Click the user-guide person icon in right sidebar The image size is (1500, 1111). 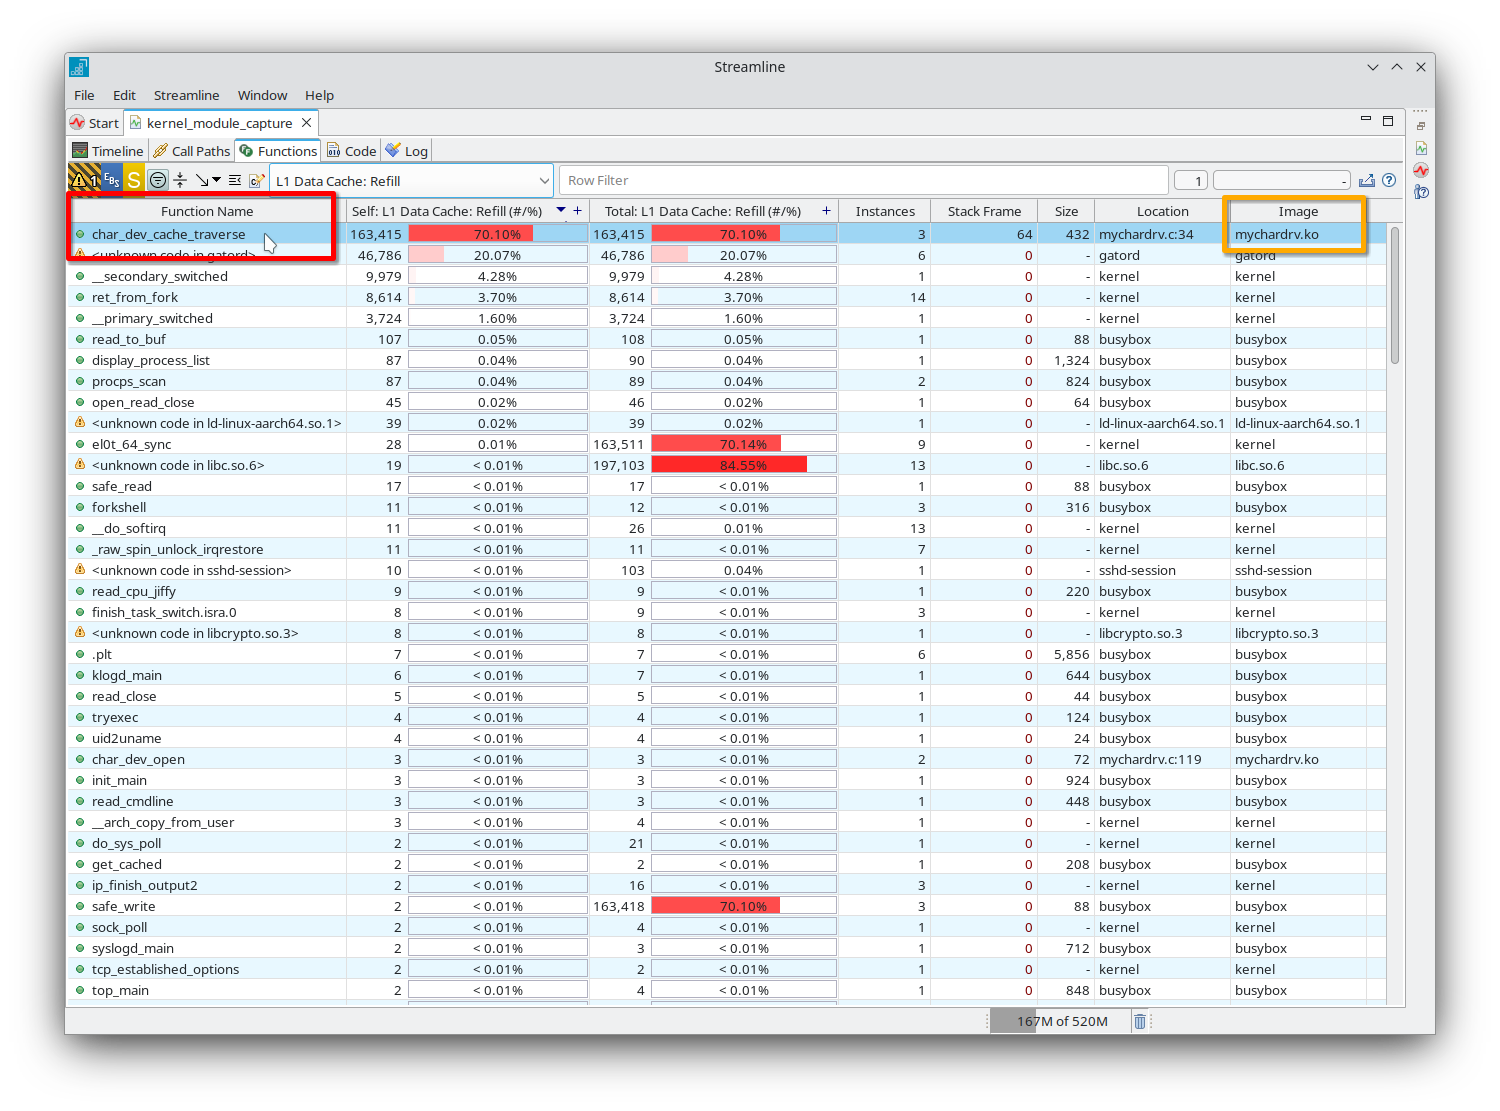[x=1421, y=192]
